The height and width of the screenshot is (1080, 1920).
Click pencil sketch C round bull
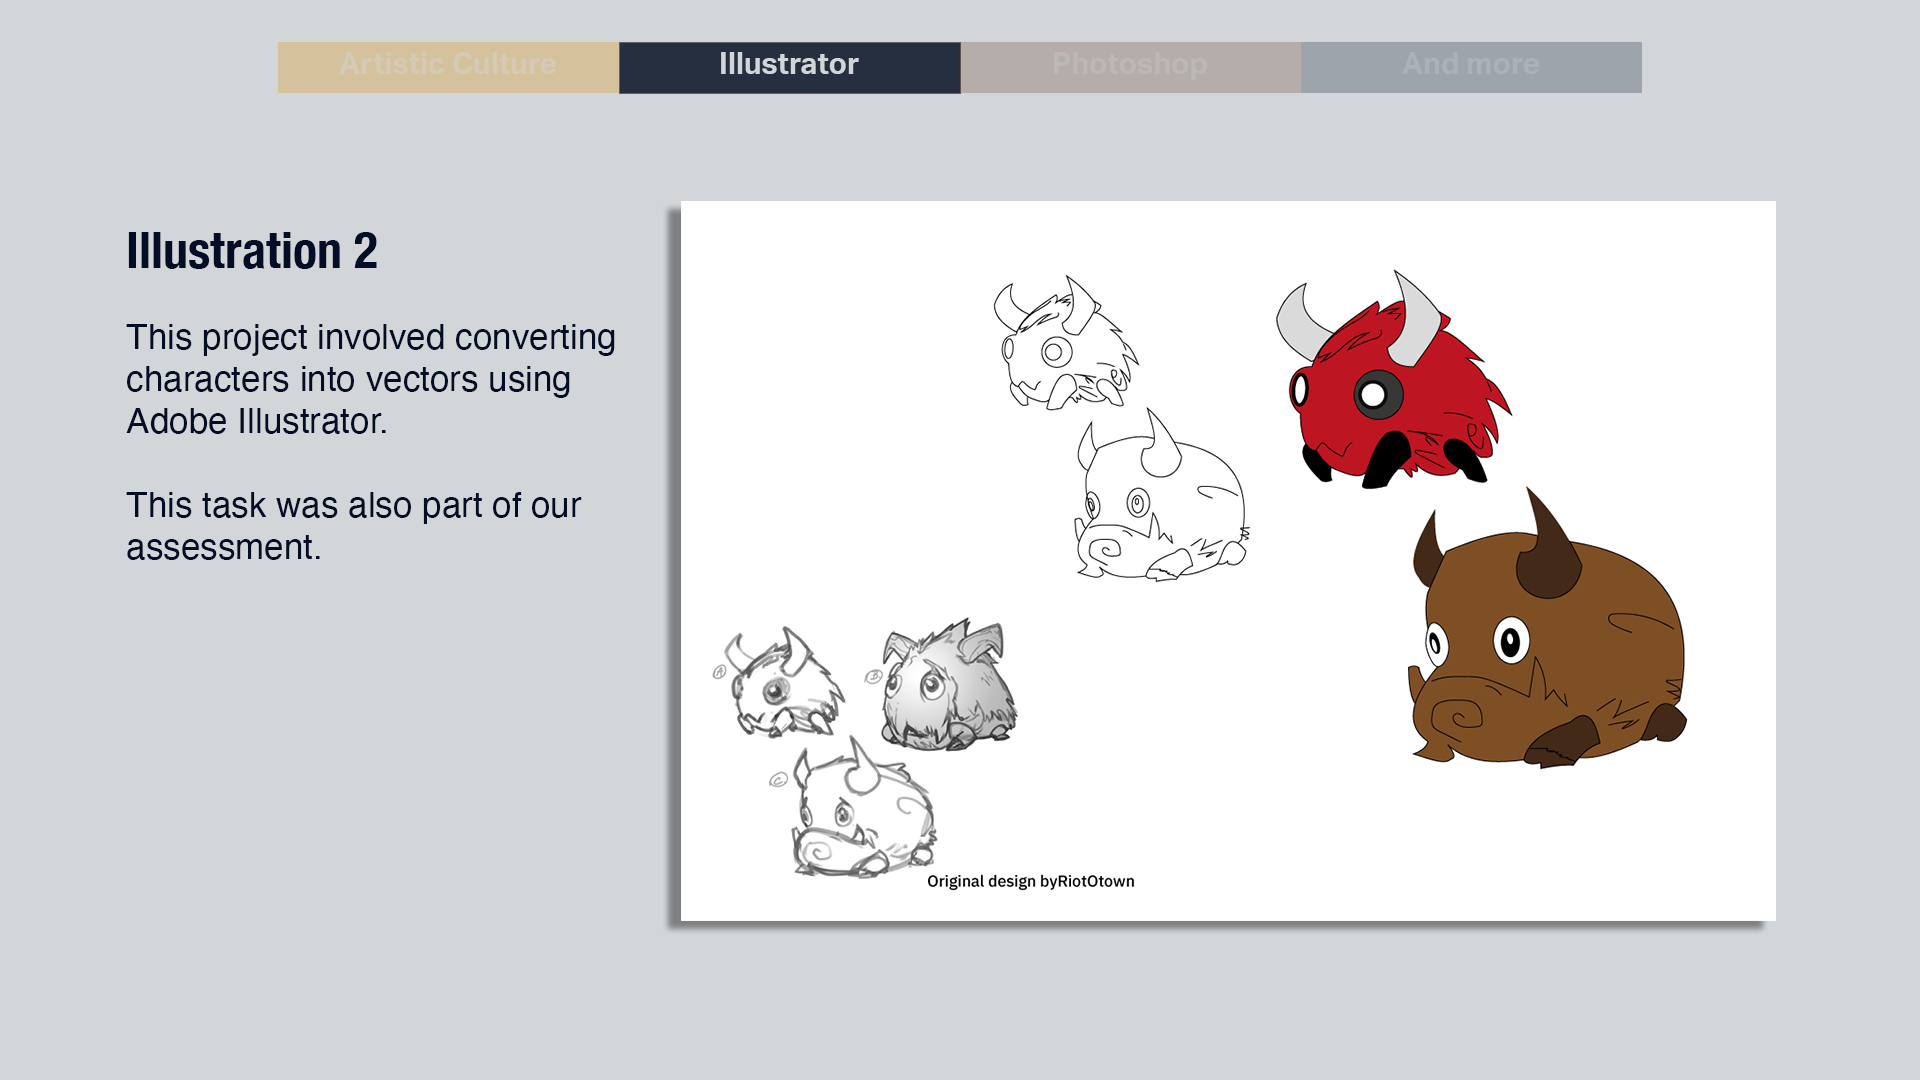[x=862, y=815]
